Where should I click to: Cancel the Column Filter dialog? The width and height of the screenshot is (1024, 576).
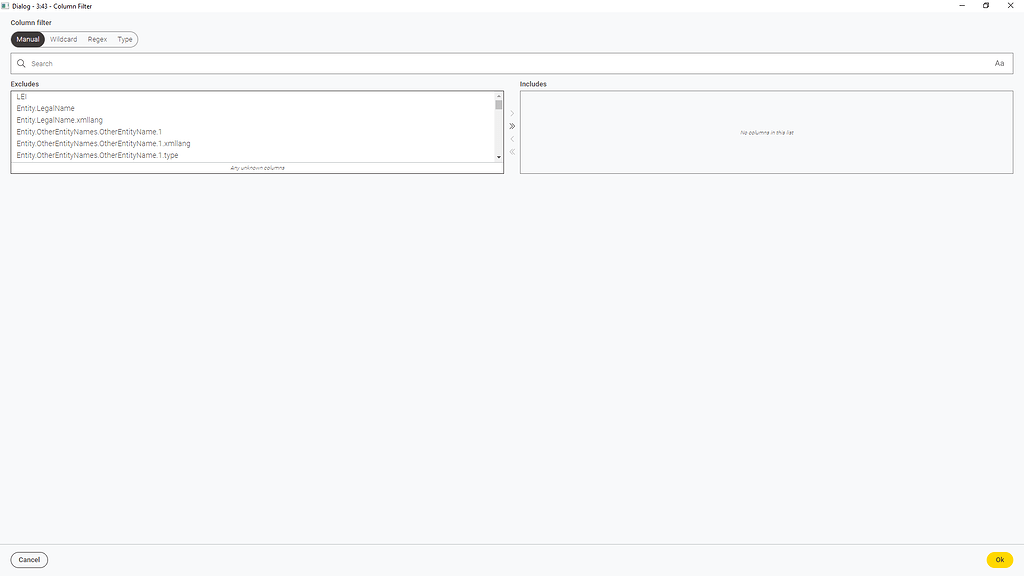coord(29,559)
